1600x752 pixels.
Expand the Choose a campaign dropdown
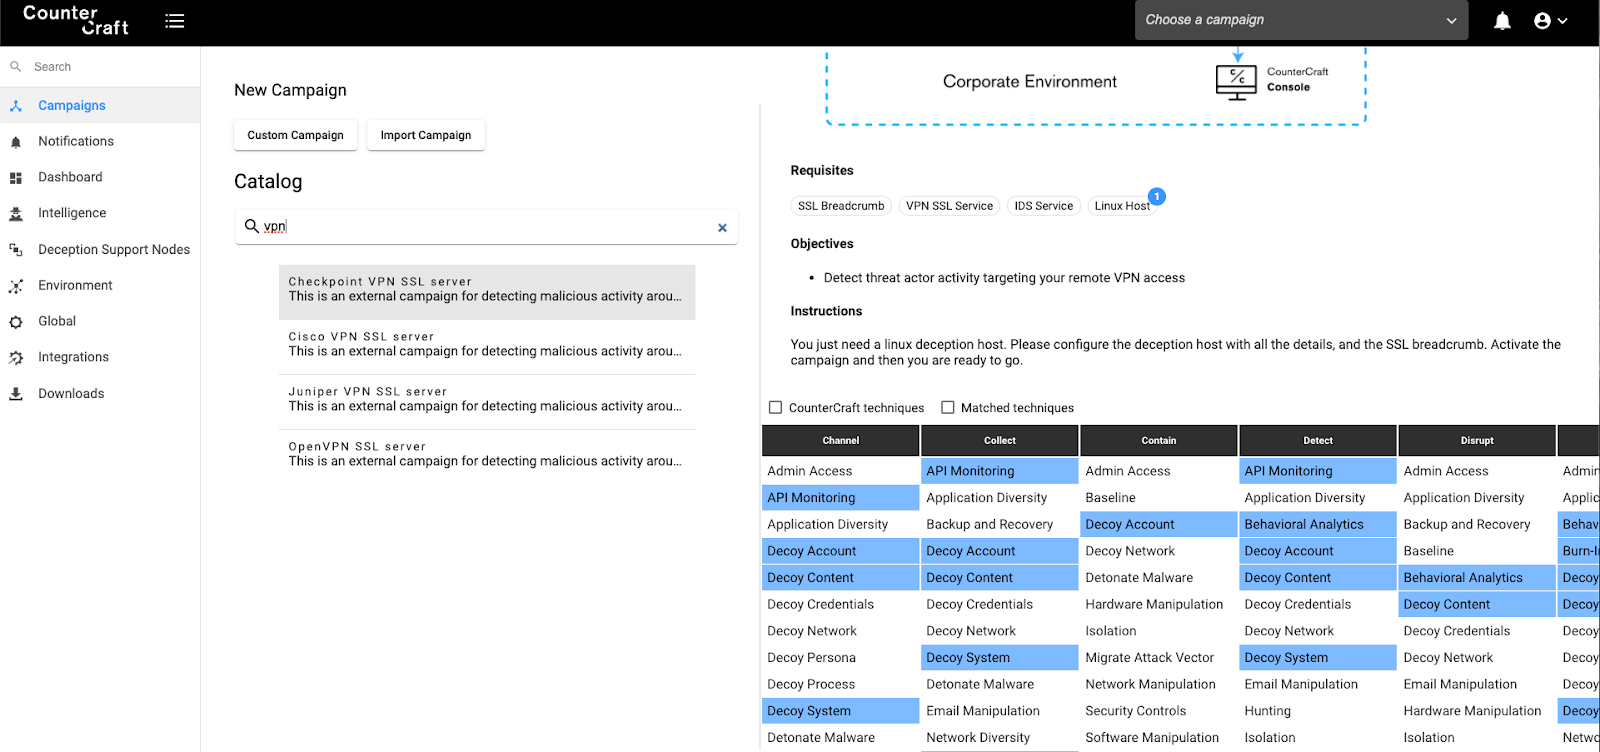coord(1300,20)
